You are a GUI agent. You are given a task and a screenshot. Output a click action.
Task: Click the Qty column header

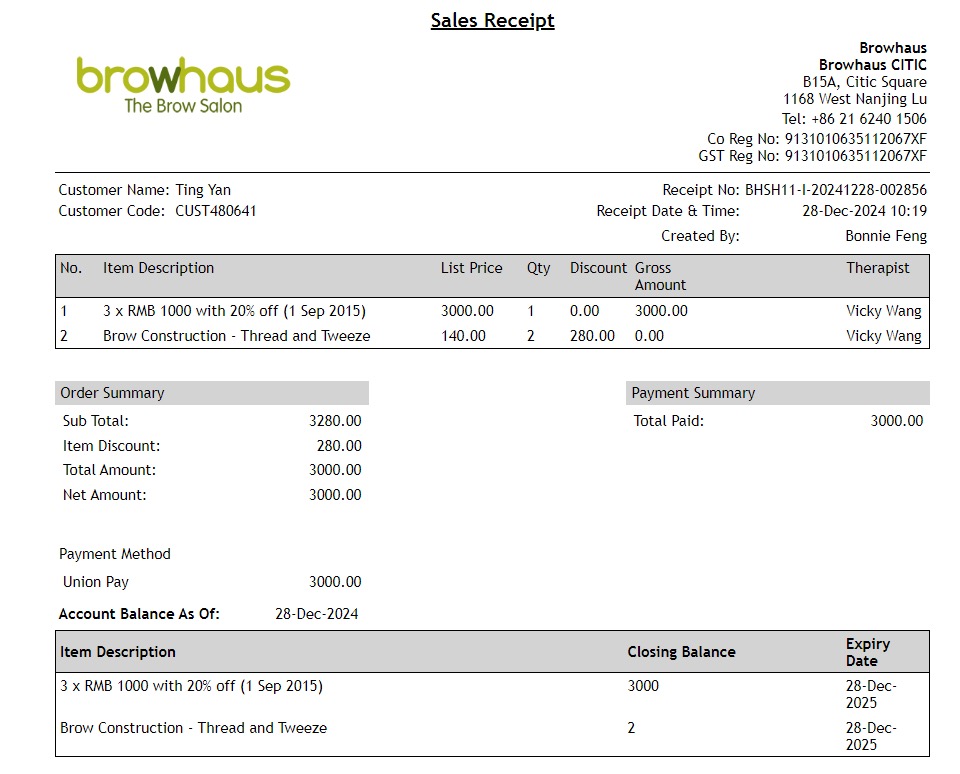click(538, 268)
